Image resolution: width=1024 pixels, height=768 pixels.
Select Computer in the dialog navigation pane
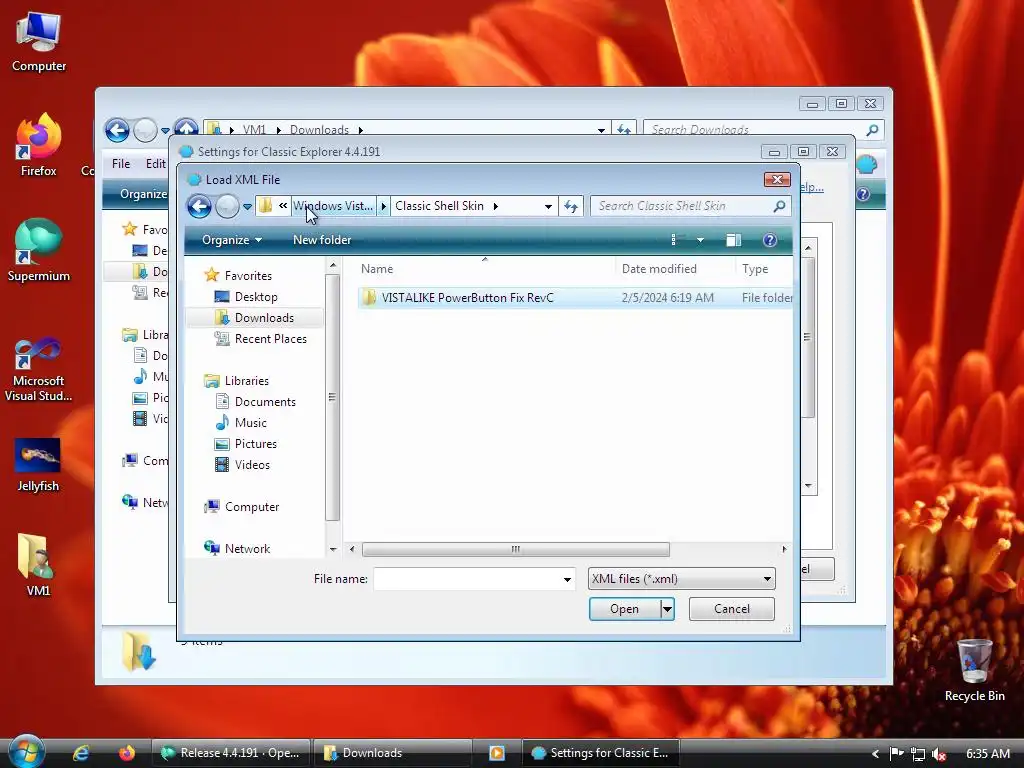[x=251, y=507]
